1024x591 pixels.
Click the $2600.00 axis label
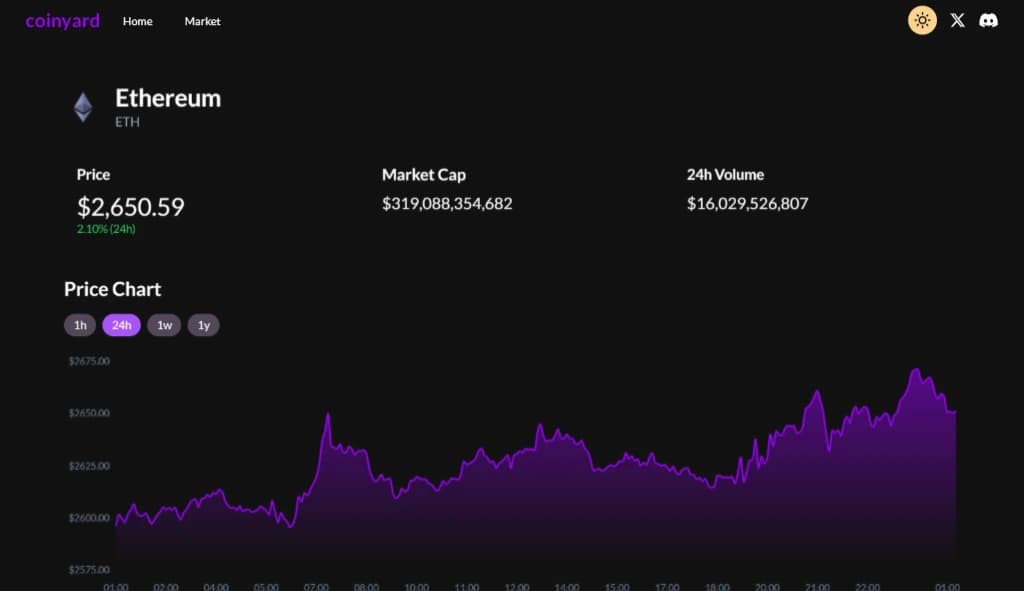click(x=89, y=518)
